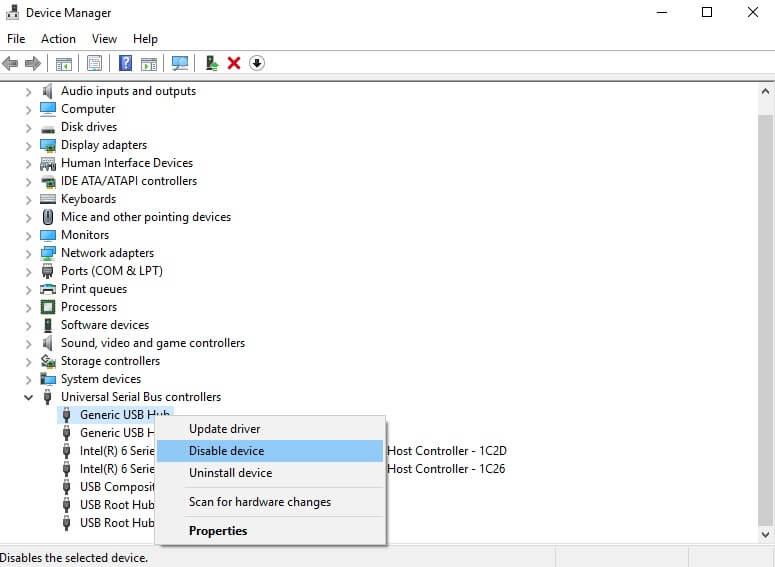Click the Back arrow toolbar icon
775x567 pixels.
pos(10,63)
